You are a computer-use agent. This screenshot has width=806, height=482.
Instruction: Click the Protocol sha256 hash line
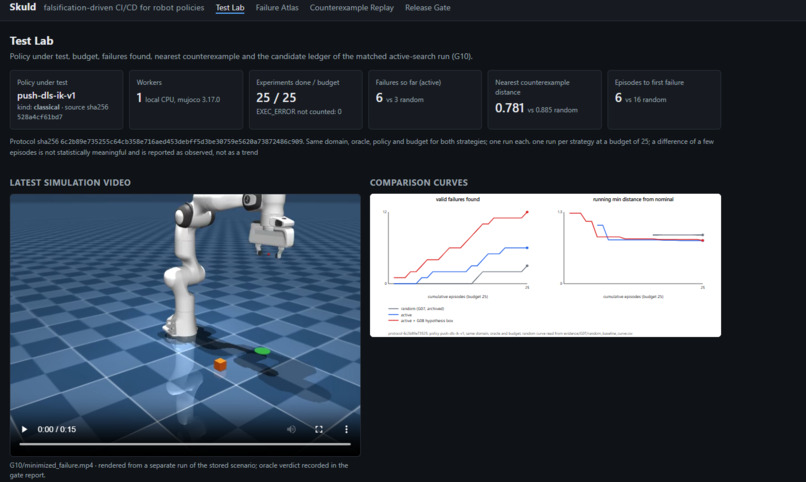(362, 147)
